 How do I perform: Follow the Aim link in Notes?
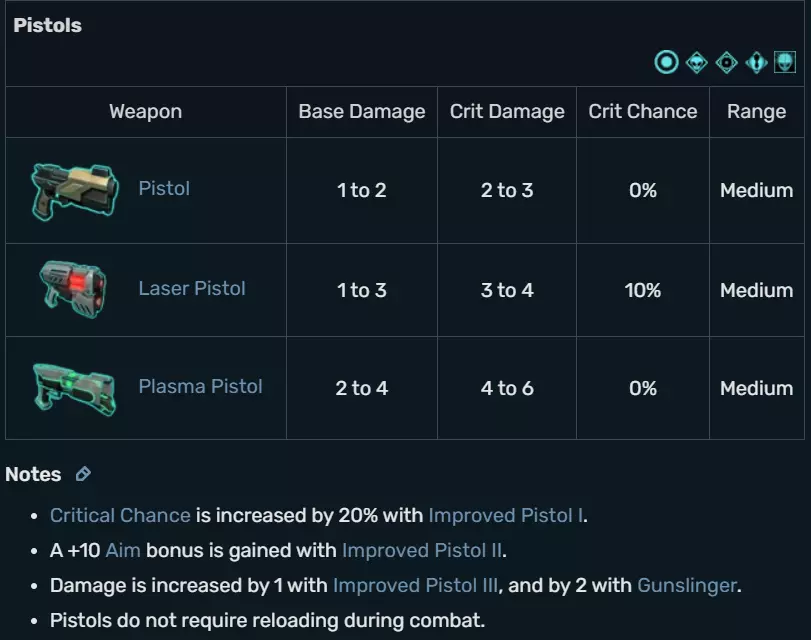(123, 550)
